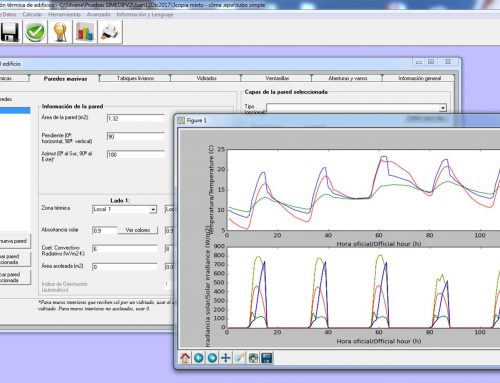Select the highlighted wall in paredes list
The image size is (500, 383).
(15, 110)
